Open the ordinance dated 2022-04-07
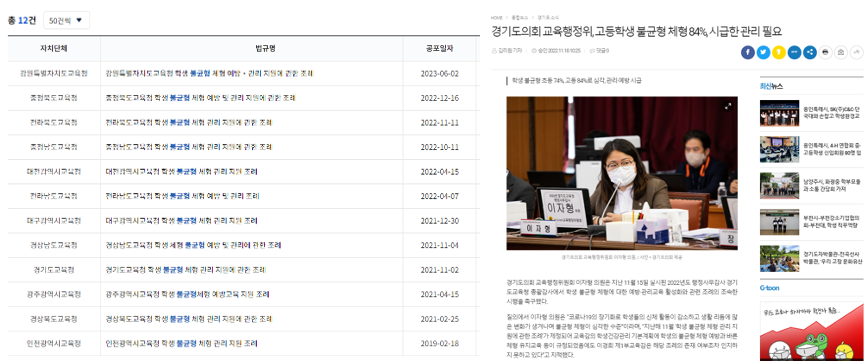This screenshot has height=361, width=868. [182, 196]
